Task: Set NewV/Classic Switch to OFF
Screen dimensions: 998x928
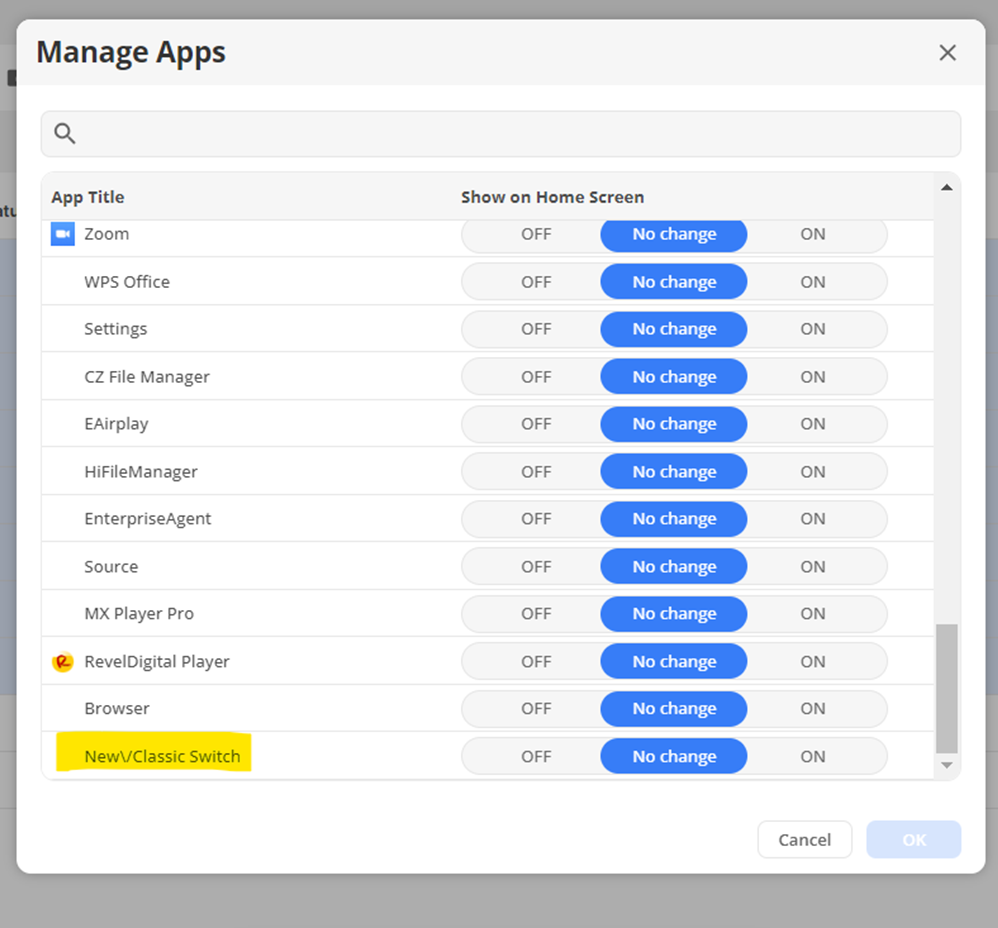Action: click(x=536, y=756)
